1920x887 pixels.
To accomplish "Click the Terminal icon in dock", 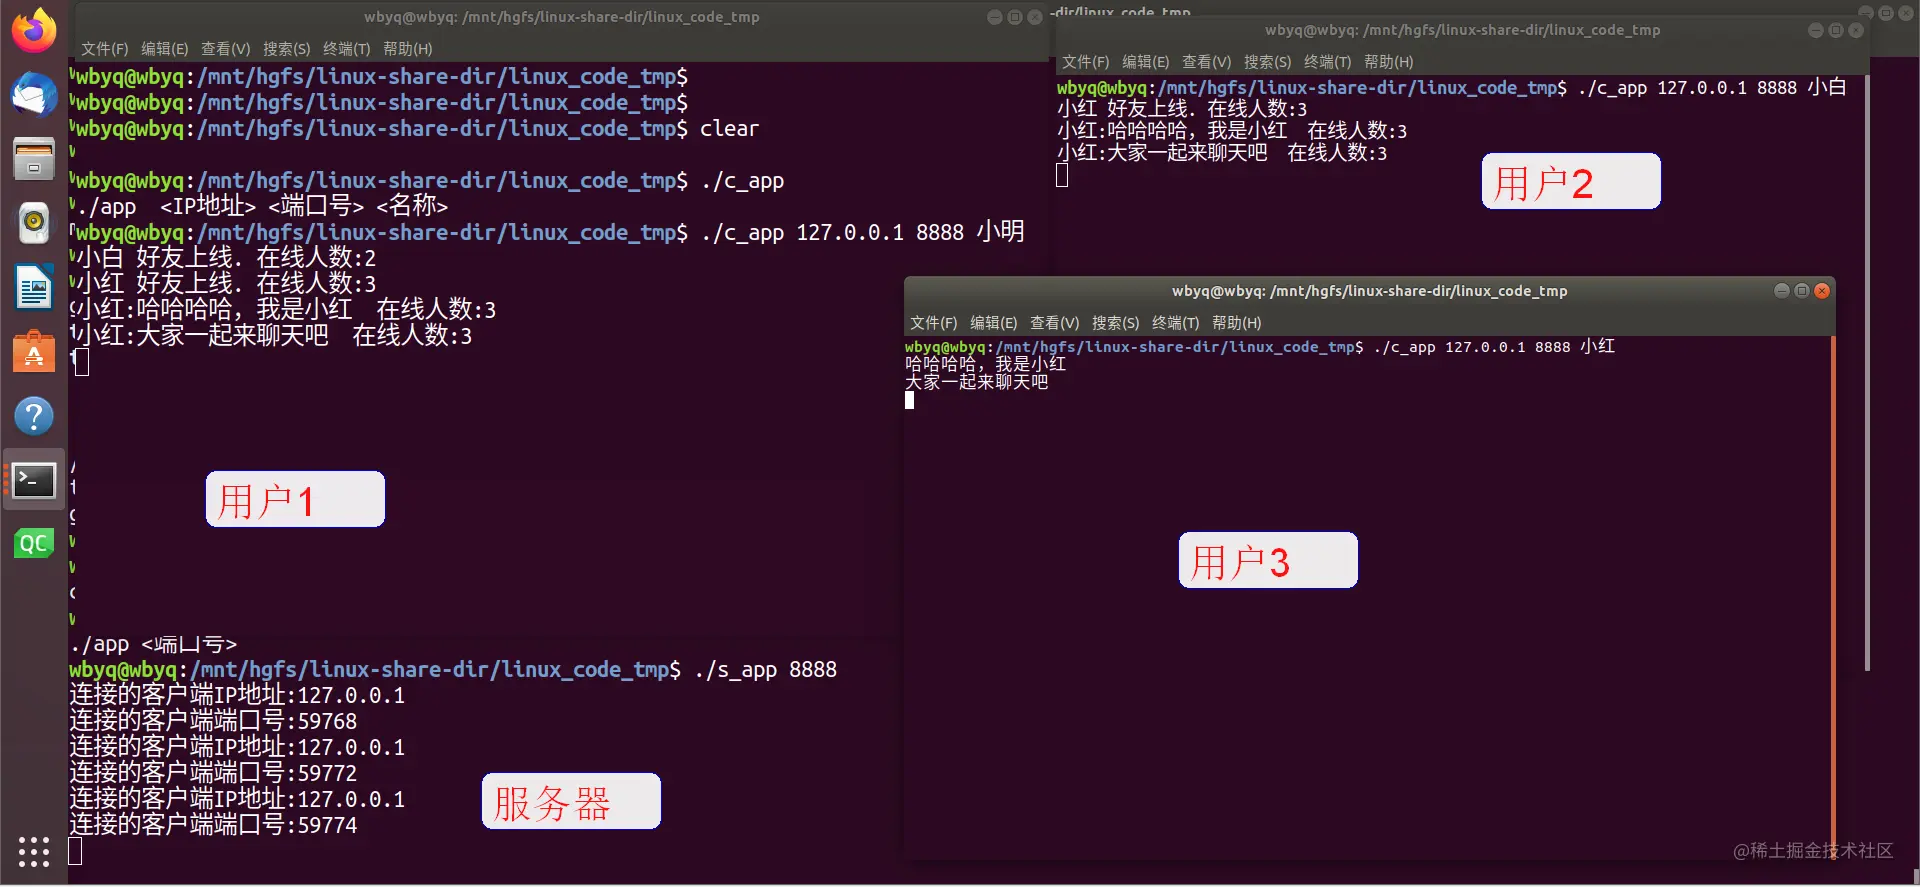I will [x=34, y=481].
